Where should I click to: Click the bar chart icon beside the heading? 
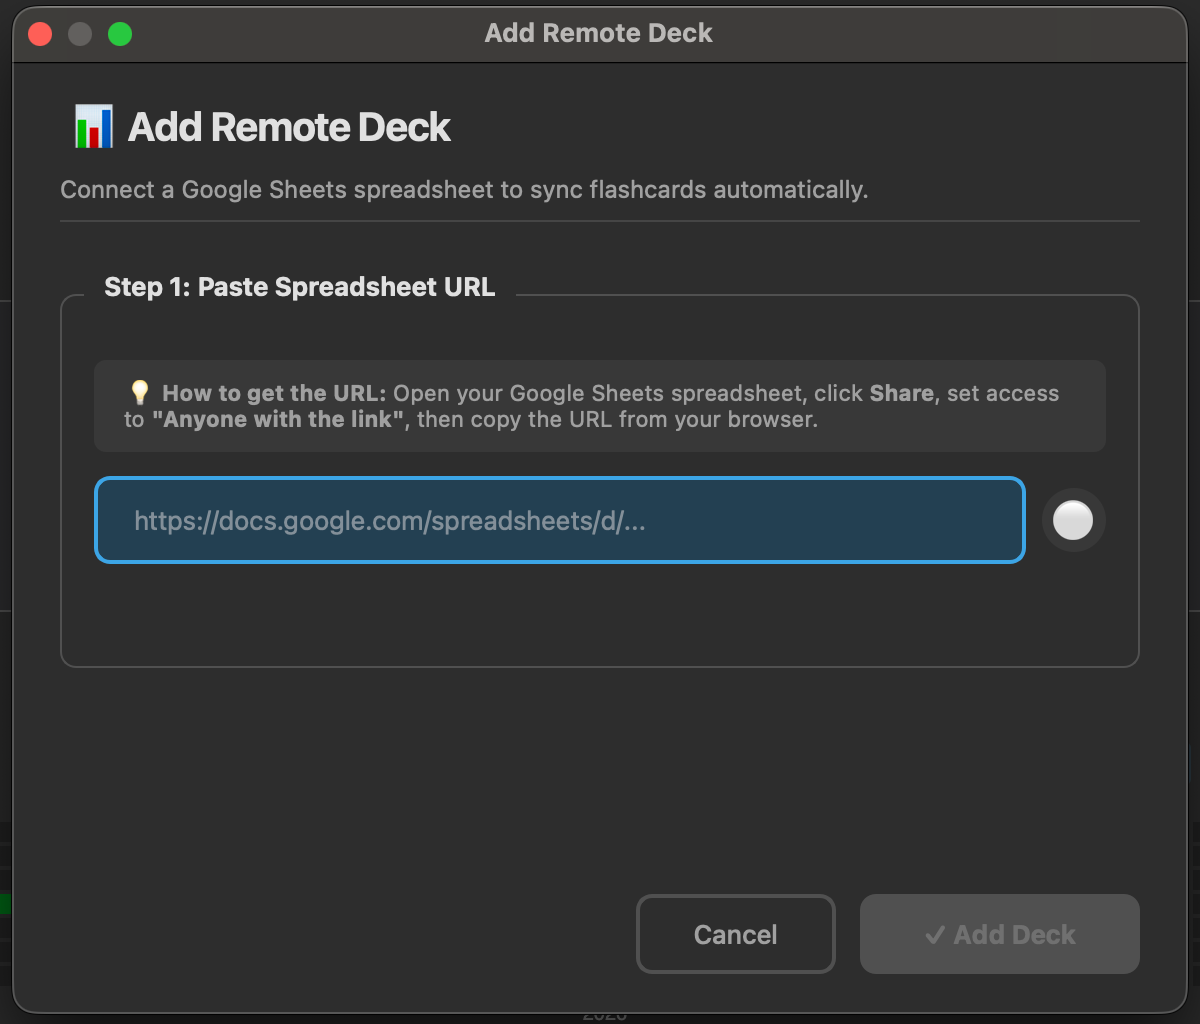tap(93, 128)
